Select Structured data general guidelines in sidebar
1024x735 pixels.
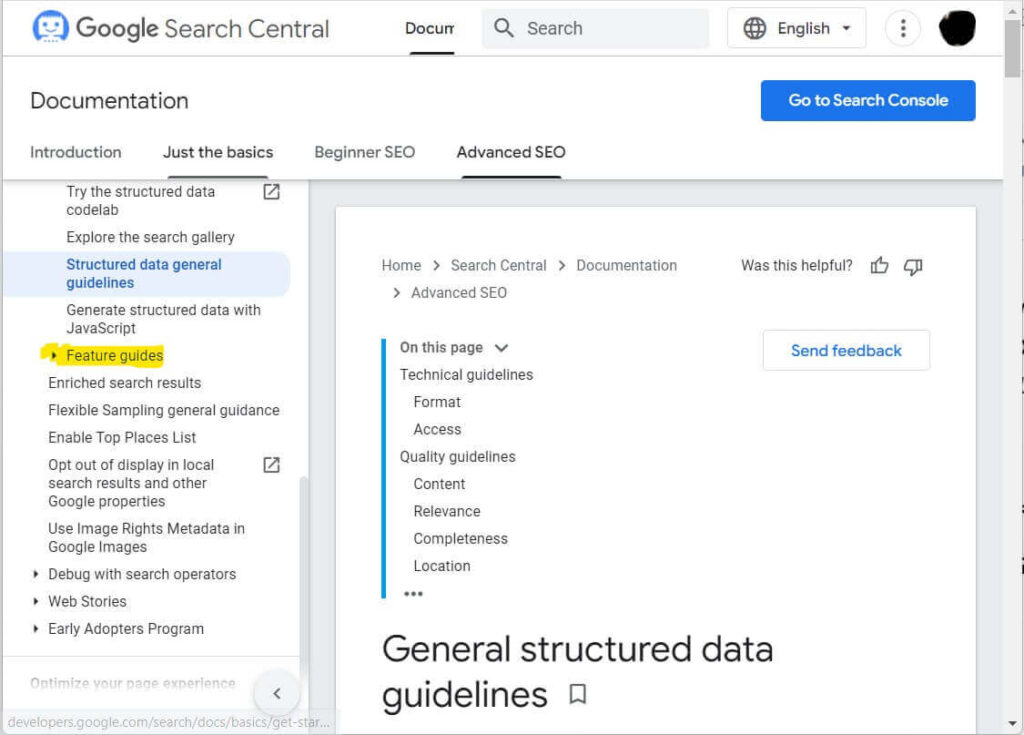146,274
